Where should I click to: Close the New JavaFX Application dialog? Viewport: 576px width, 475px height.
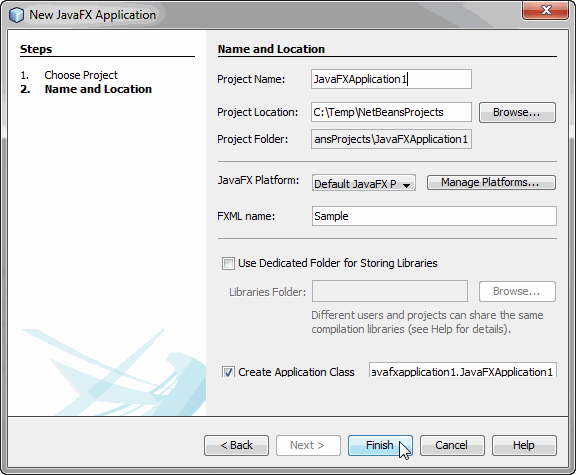tap(546, 10)
